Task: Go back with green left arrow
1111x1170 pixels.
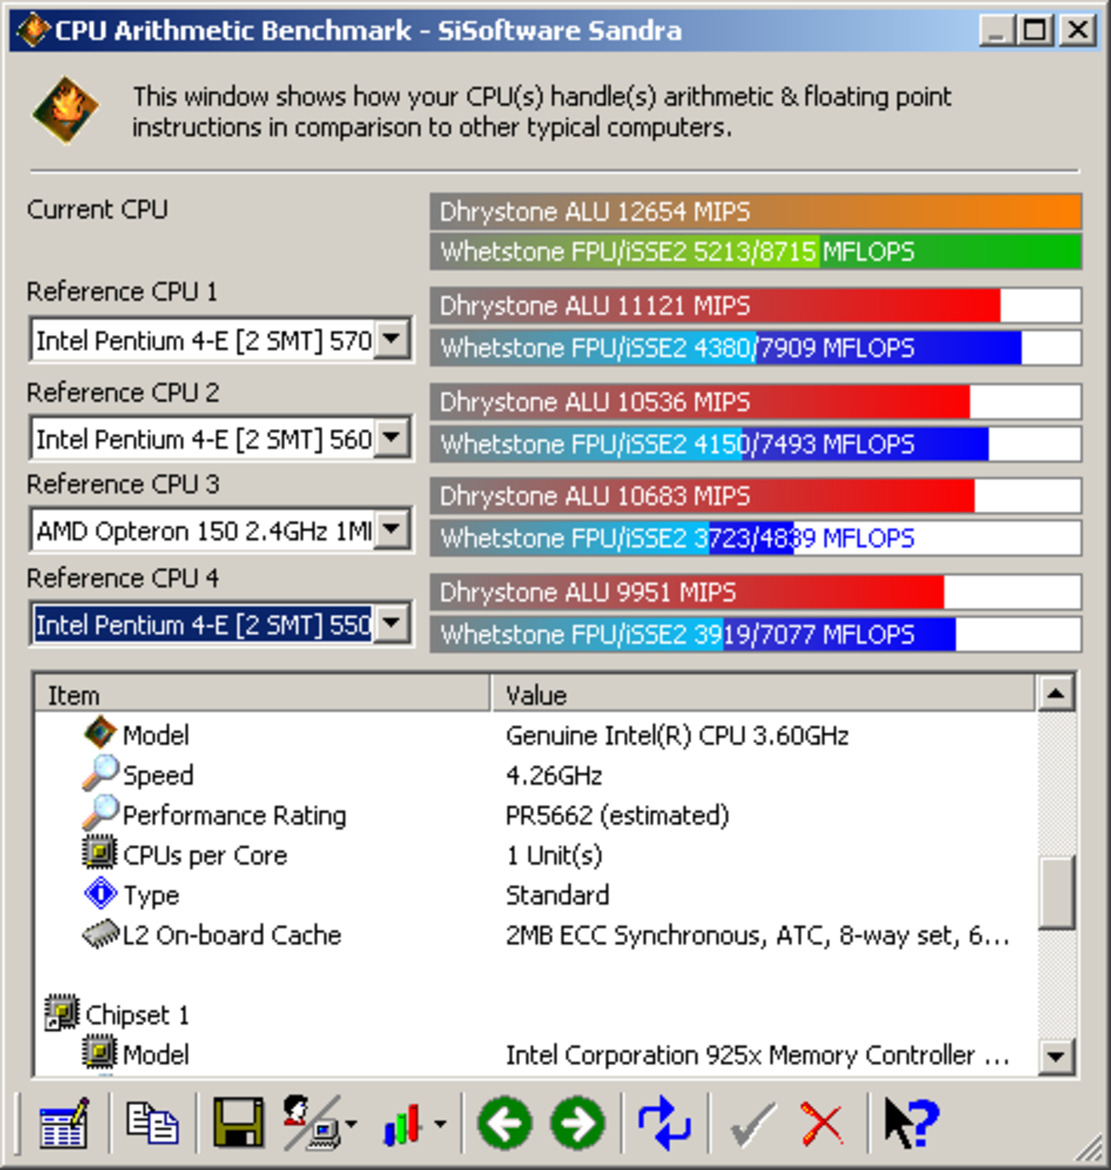Action: point(505,1123)
